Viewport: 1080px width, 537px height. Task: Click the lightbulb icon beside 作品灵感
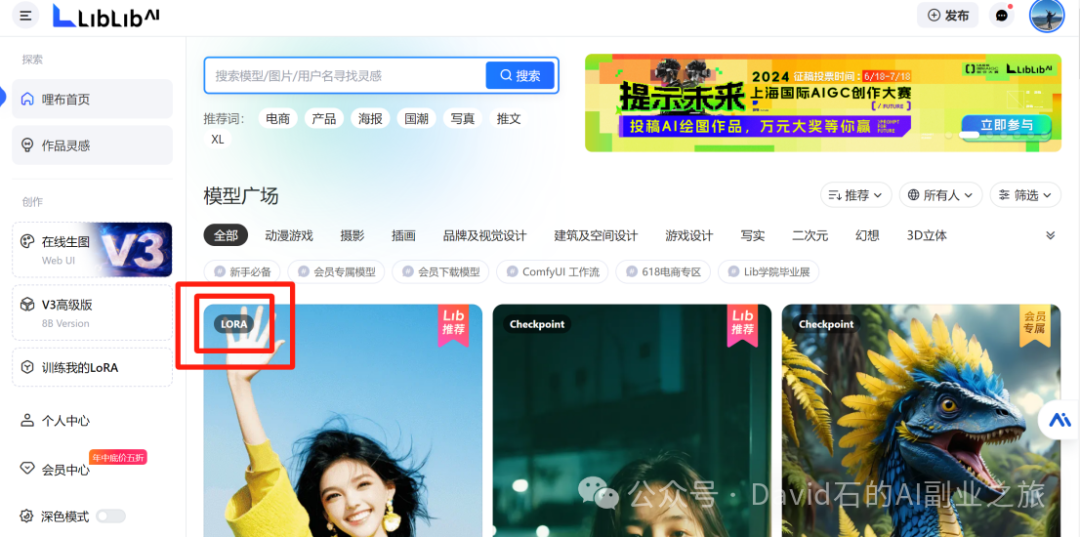(27, 145)
